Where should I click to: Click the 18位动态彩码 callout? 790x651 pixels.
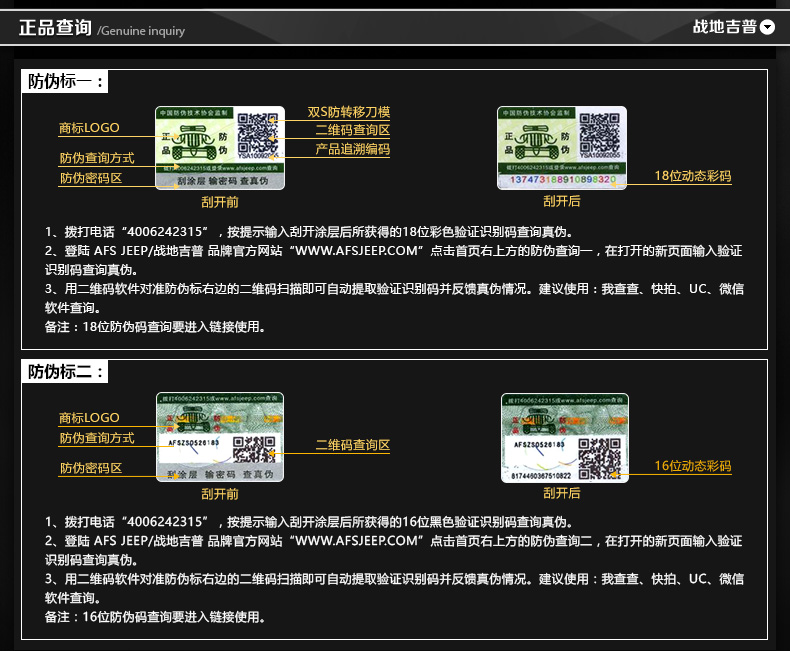pyautogui.click(x=693, y=176)
